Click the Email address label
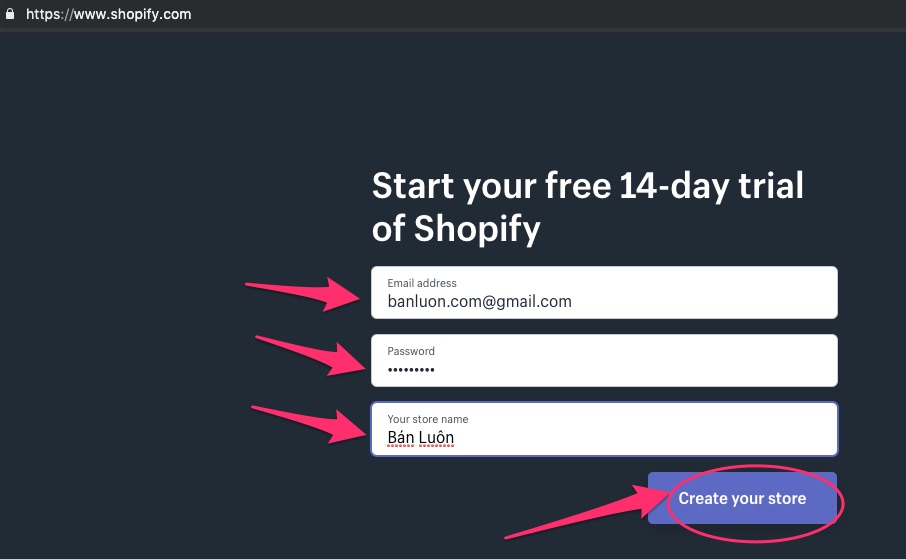The height and width of the screenshot is (559, 906). tap(422, 284)
